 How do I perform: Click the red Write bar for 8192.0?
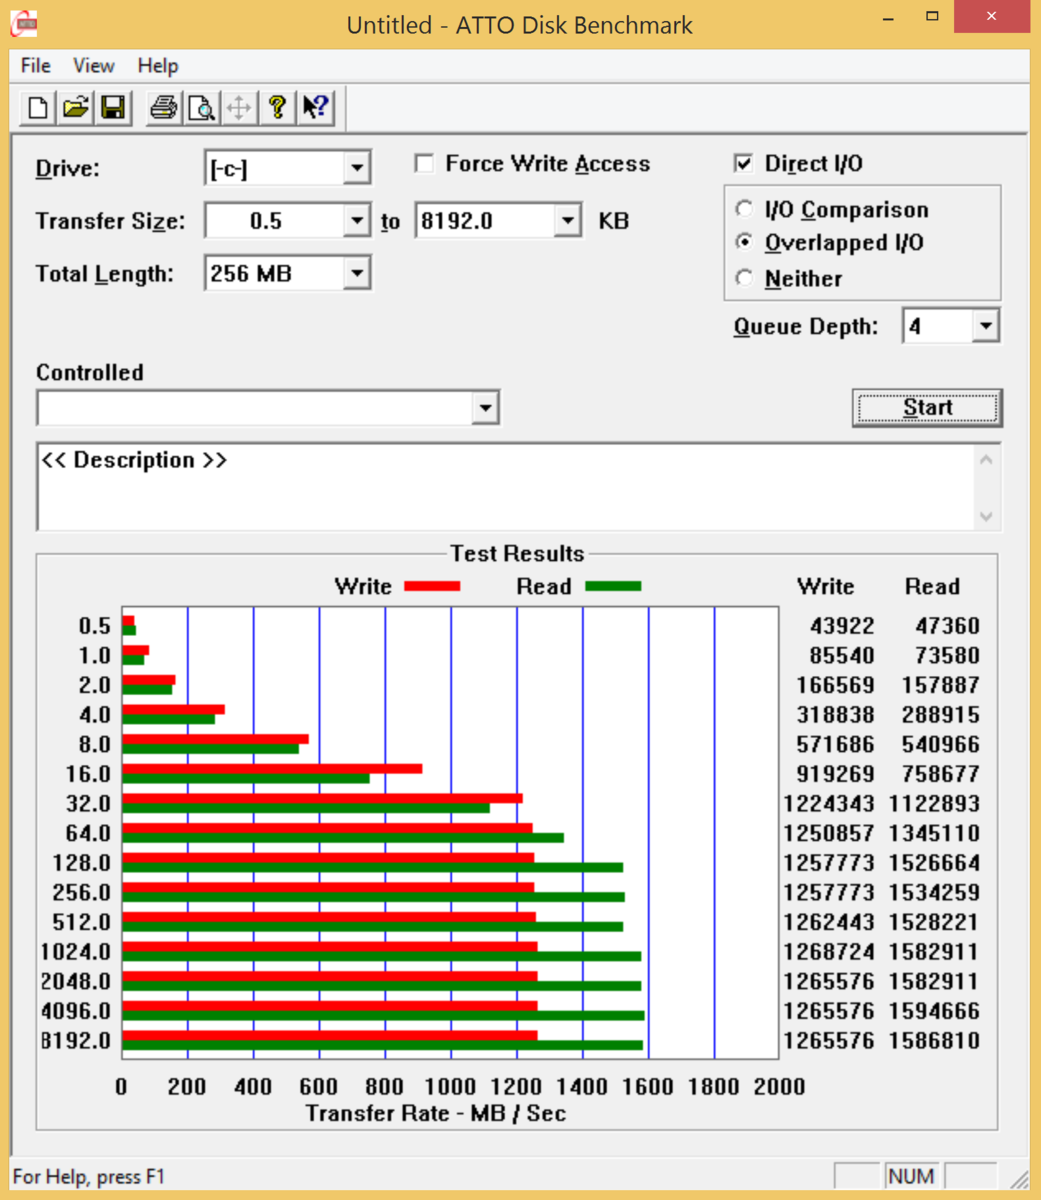[x=330, y=1036]
